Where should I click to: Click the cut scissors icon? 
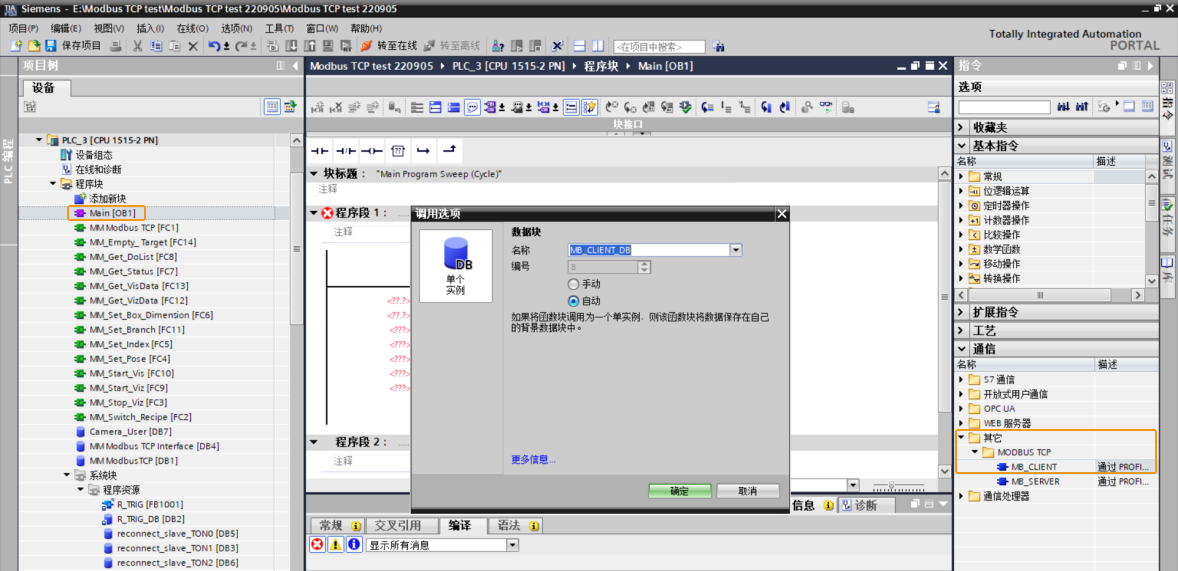click(137, 46)
